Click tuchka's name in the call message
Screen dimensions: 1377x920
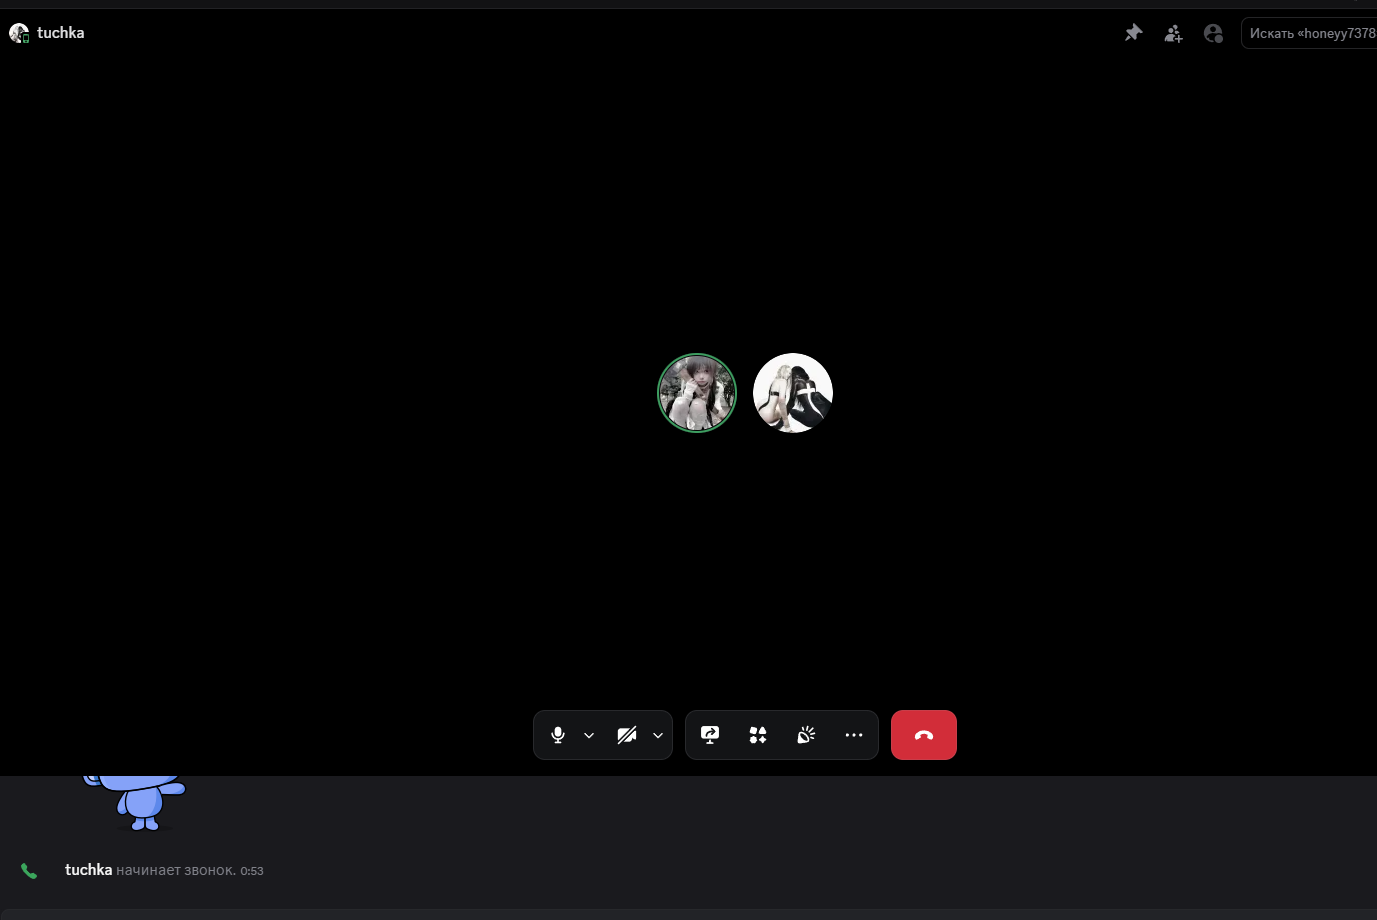pos(88,870)
